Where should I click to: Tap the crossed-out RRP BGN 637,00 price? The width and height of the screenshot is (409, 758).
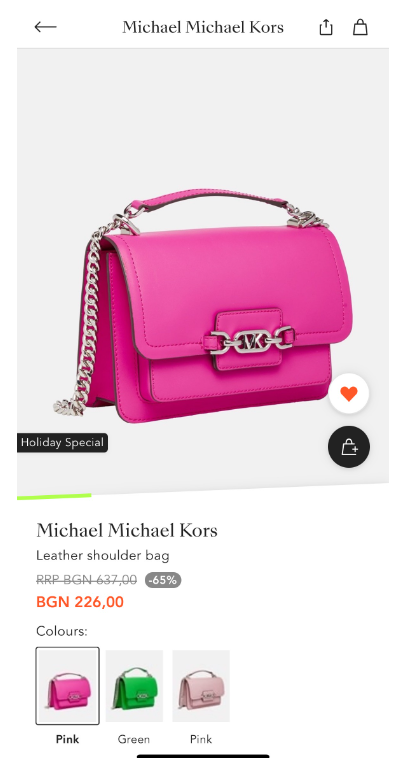tap(87, 580)
